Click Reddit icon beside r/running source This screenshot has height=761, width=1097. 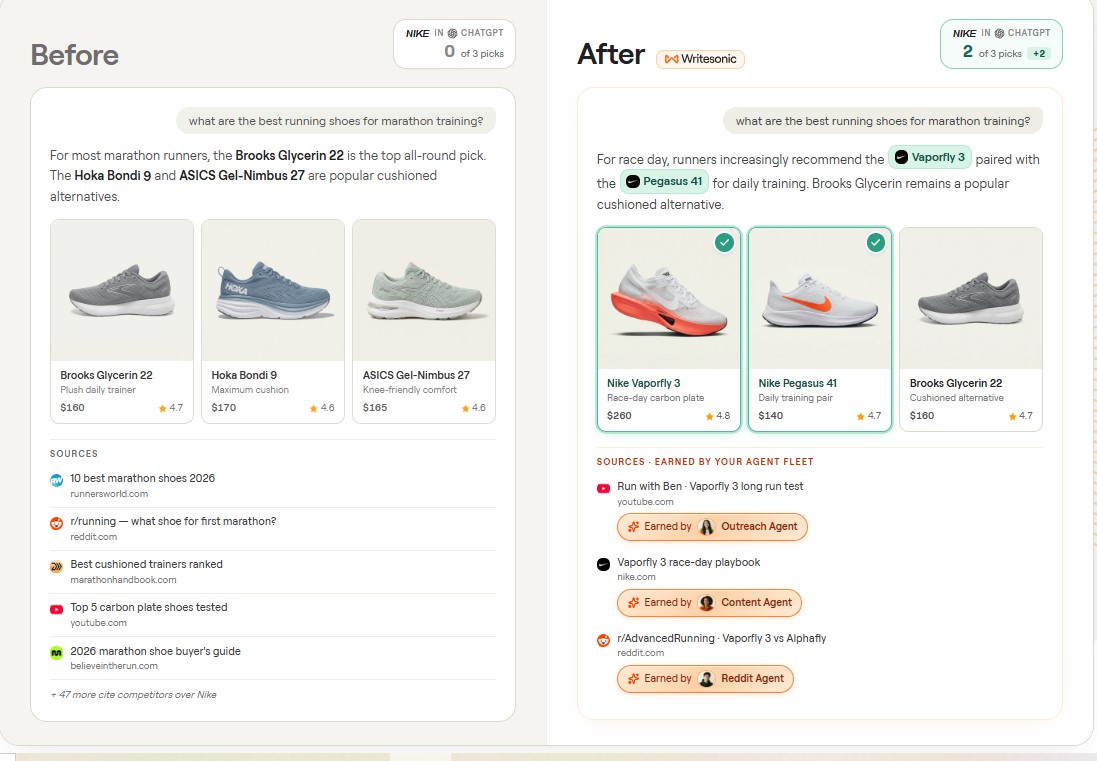[x=57, y=523]
